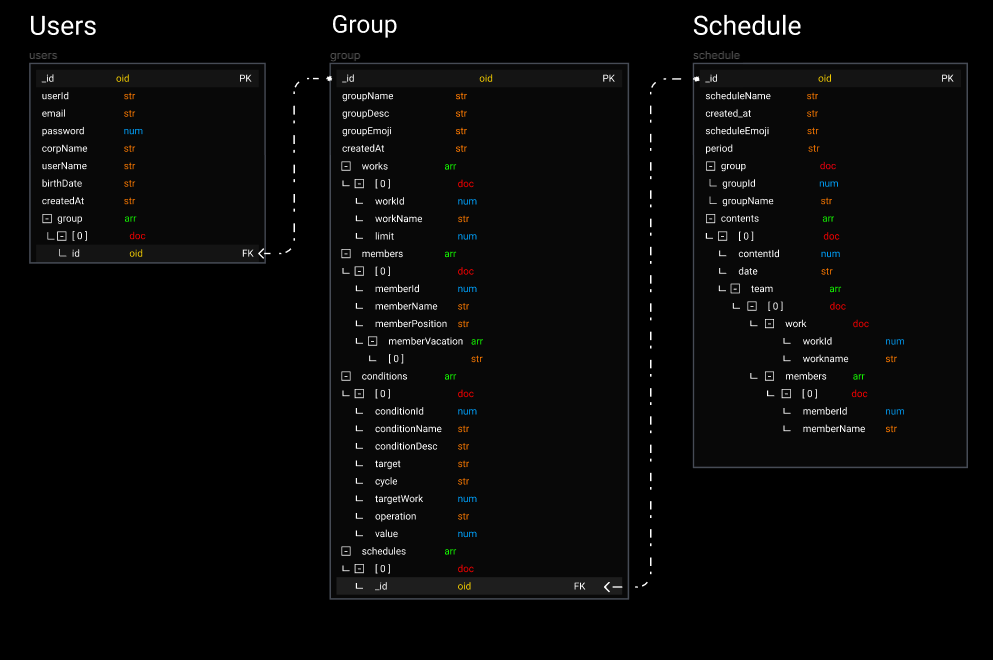
Task: Click the FK arrow on schedules _id row
Action: 612,587
